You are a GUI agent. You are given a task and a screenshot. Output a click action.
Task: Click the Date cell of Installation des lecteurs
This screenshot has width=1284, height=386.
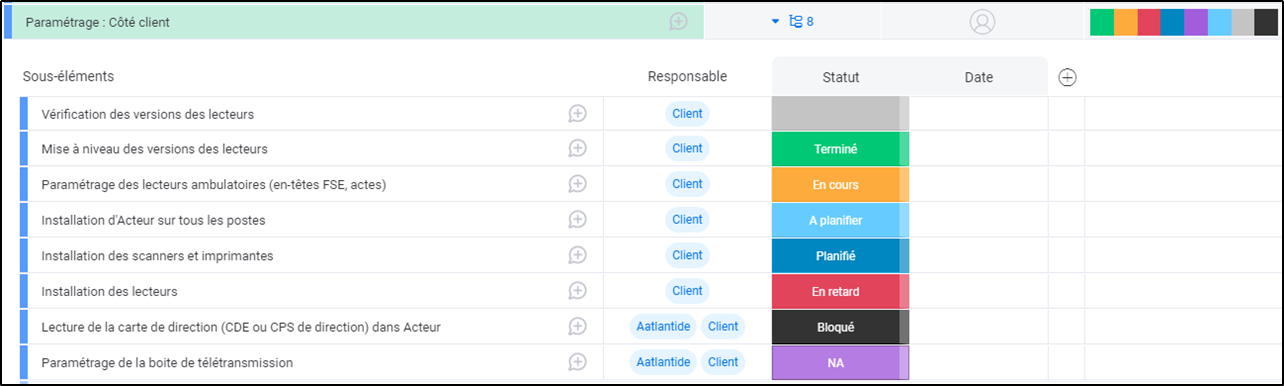pyautogui.click(x=979, y=291)
